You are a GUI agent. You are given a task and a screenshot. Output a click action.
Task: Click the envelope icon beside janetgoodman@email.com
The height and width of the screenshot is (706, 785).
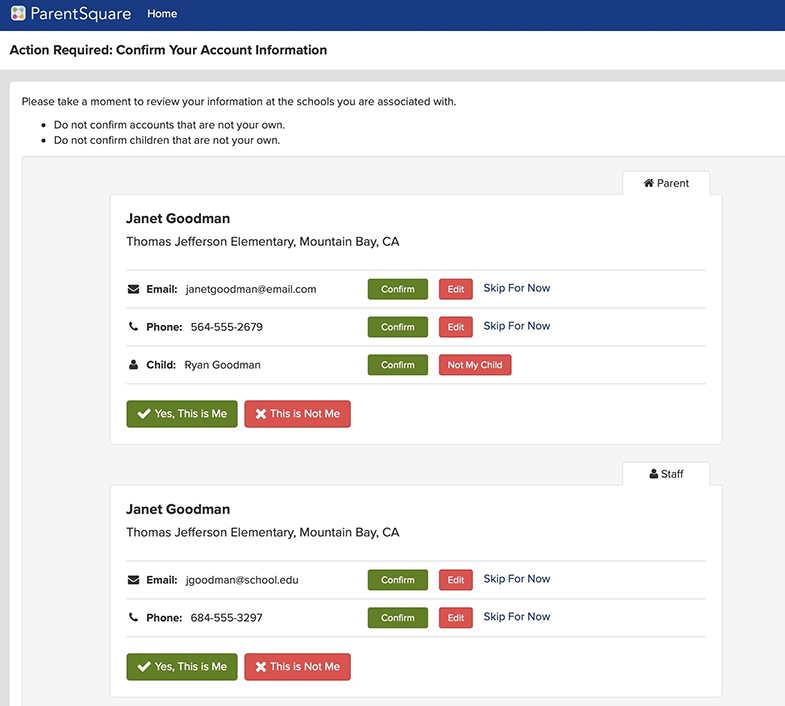(134, 289)
